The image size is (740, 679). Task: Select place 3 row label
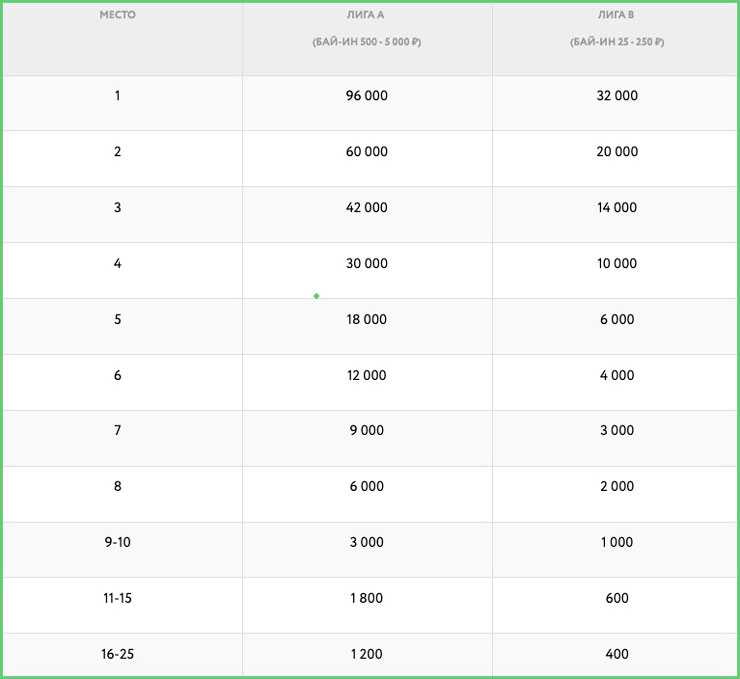click(x=117, y=208)
